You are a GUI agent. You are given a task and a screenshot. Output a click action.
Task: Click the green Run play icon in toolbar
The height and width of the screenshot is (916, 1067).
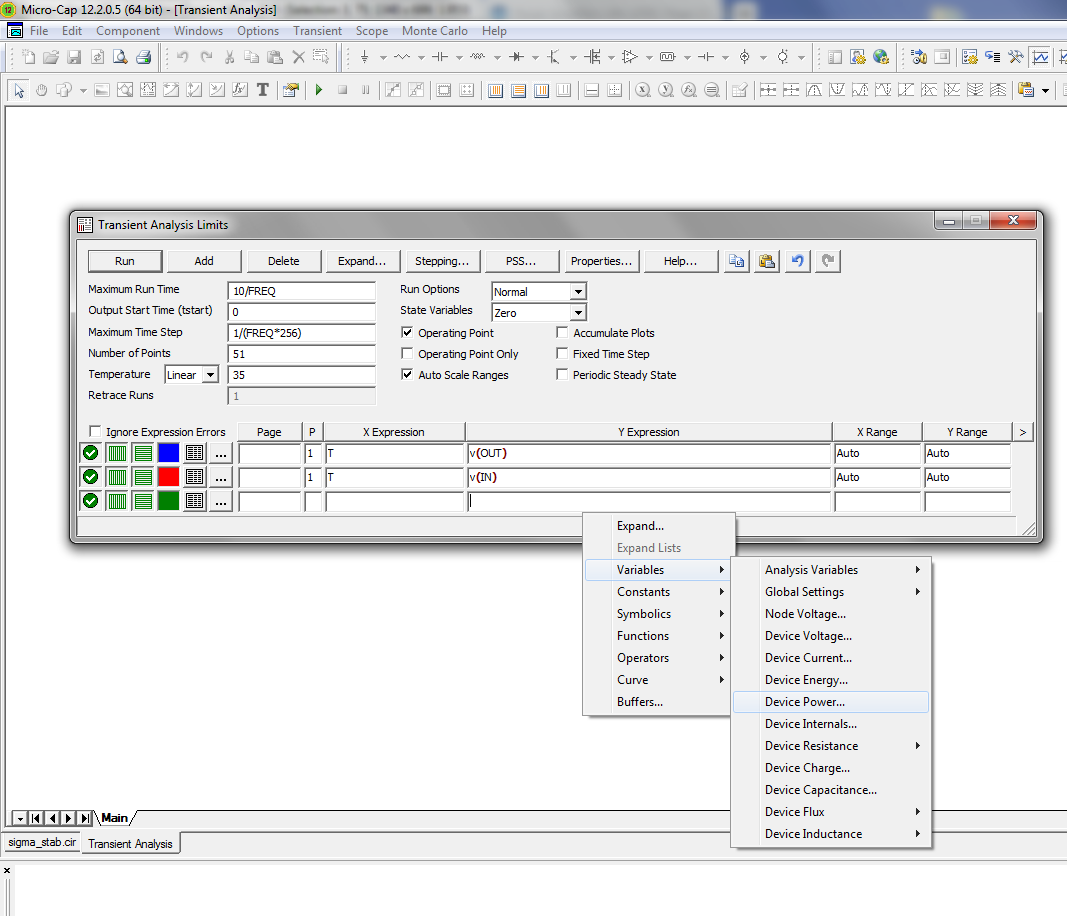319,90
